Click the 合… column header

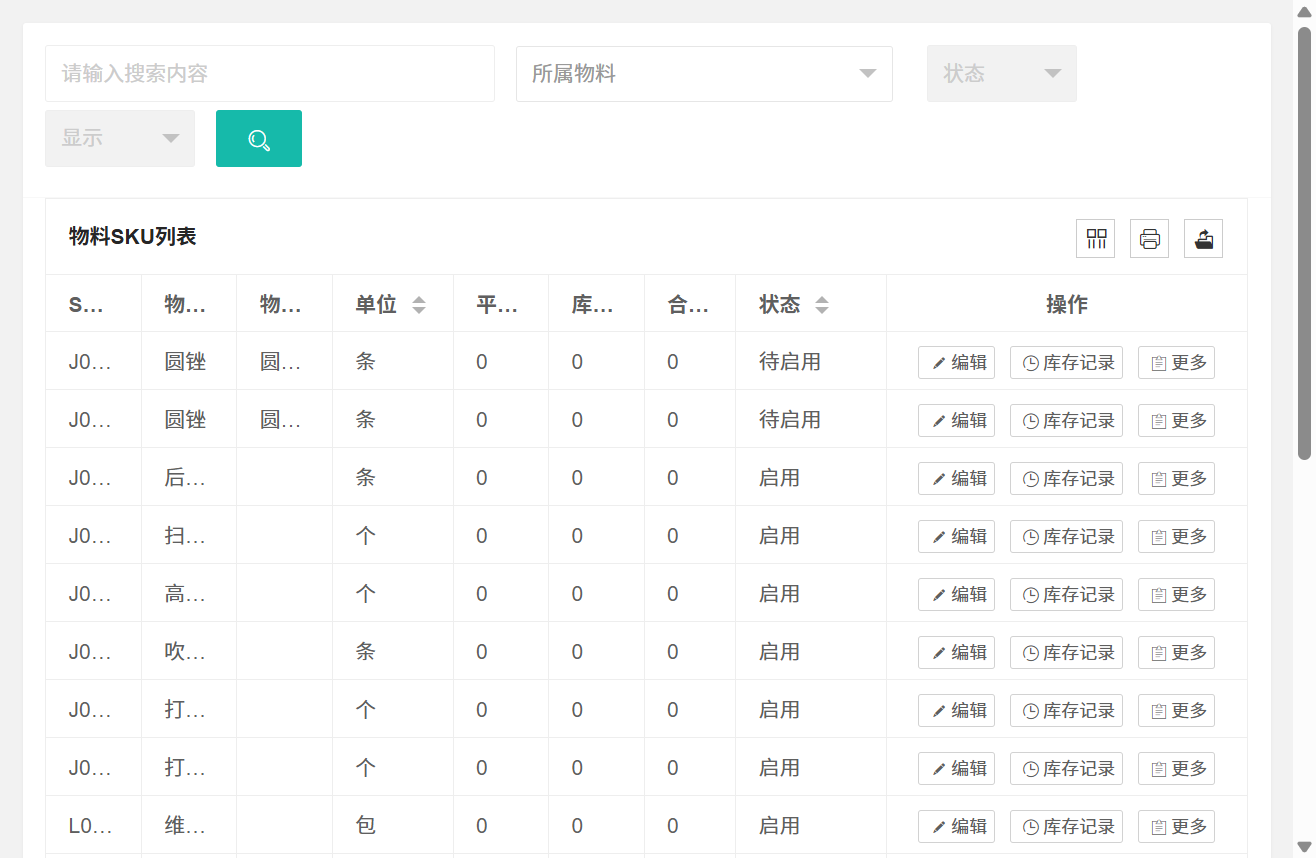690,304
